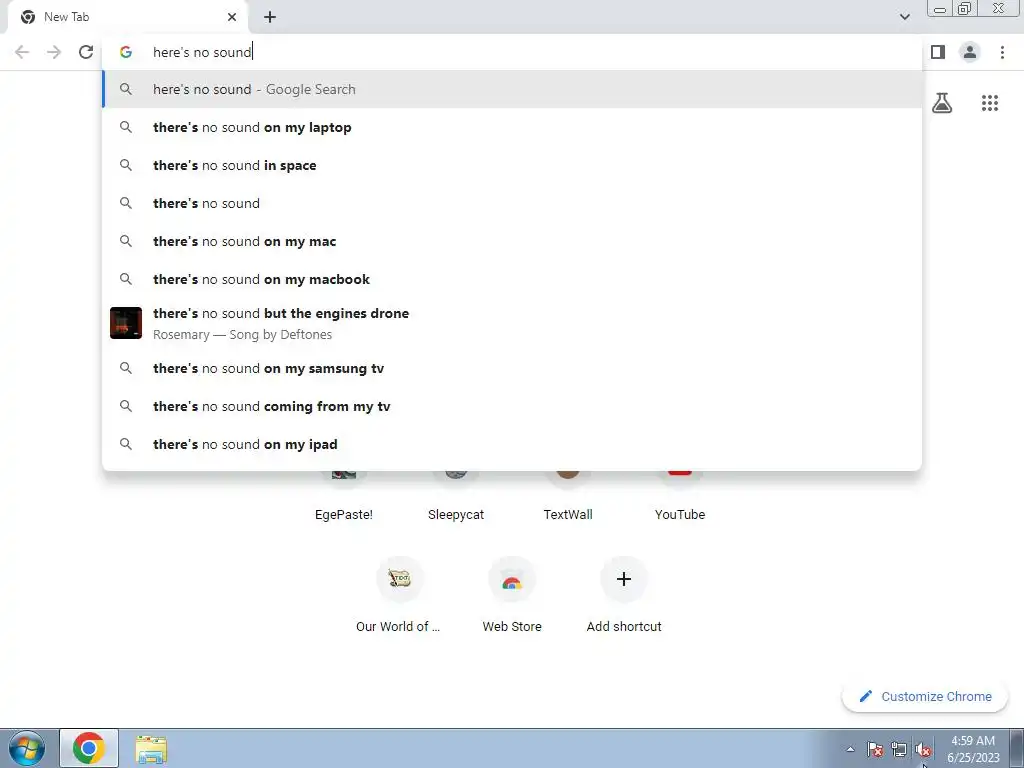This screenshot has width=1024, height=768.
Task: Open a new tab with plus button
Action: tap(270, 17)
